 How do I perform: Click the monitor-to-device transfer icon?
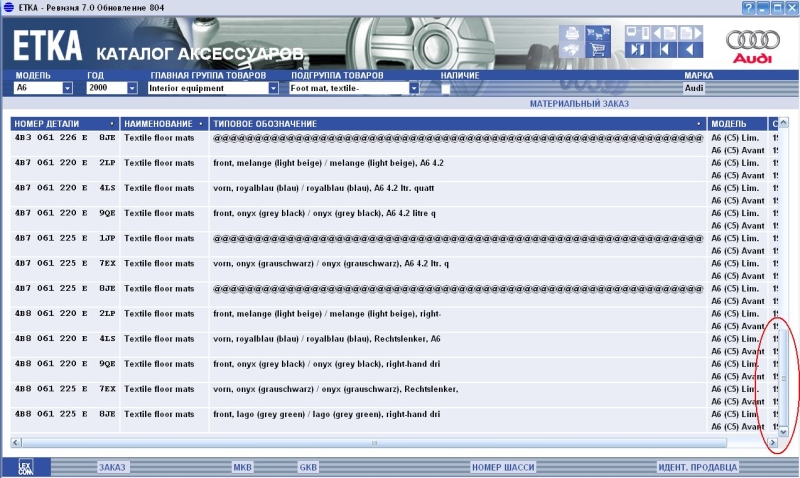pos(638,34)
